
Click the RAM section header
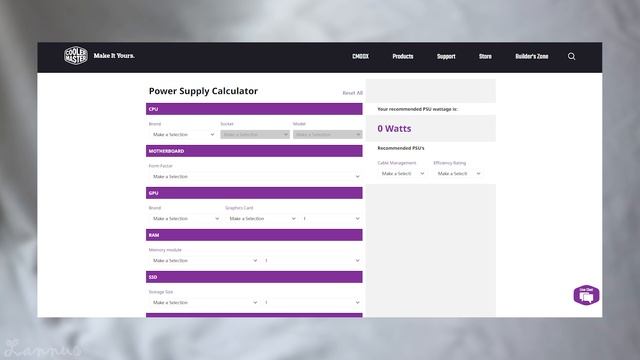point(254,235)
